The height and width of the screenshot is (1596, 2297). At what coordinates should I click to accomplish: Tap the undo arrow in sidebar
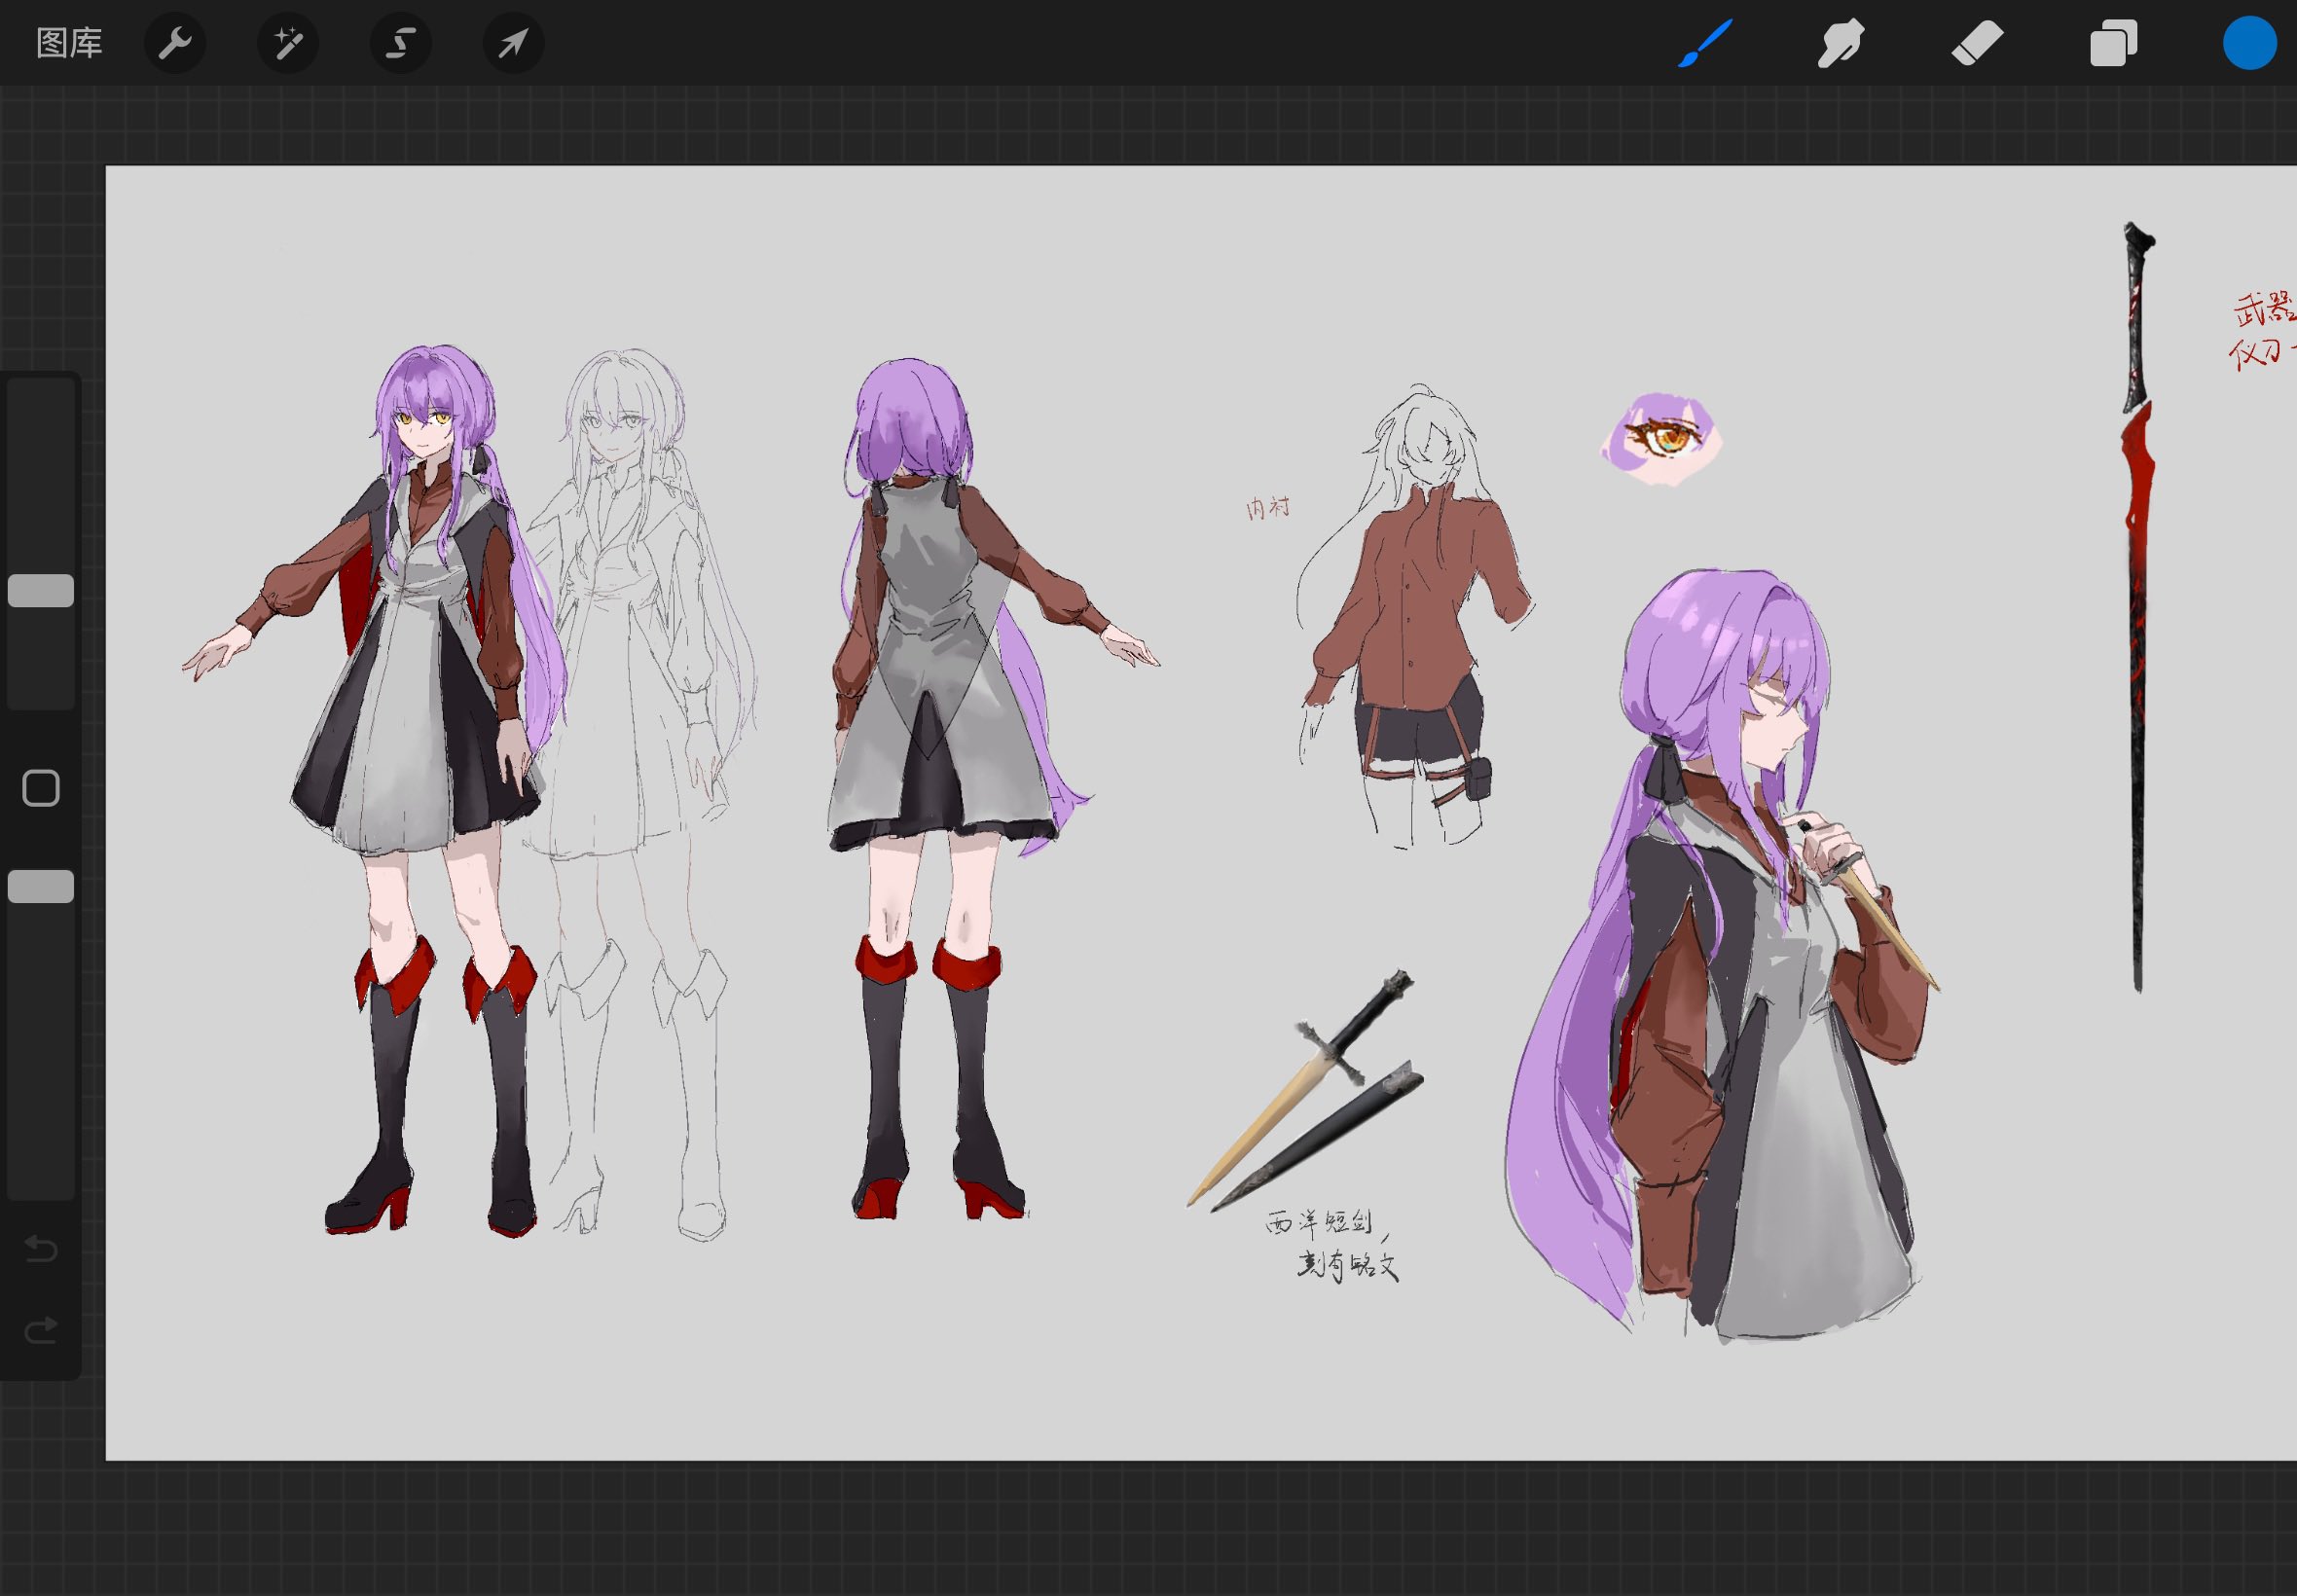(x=41, y=1248)
